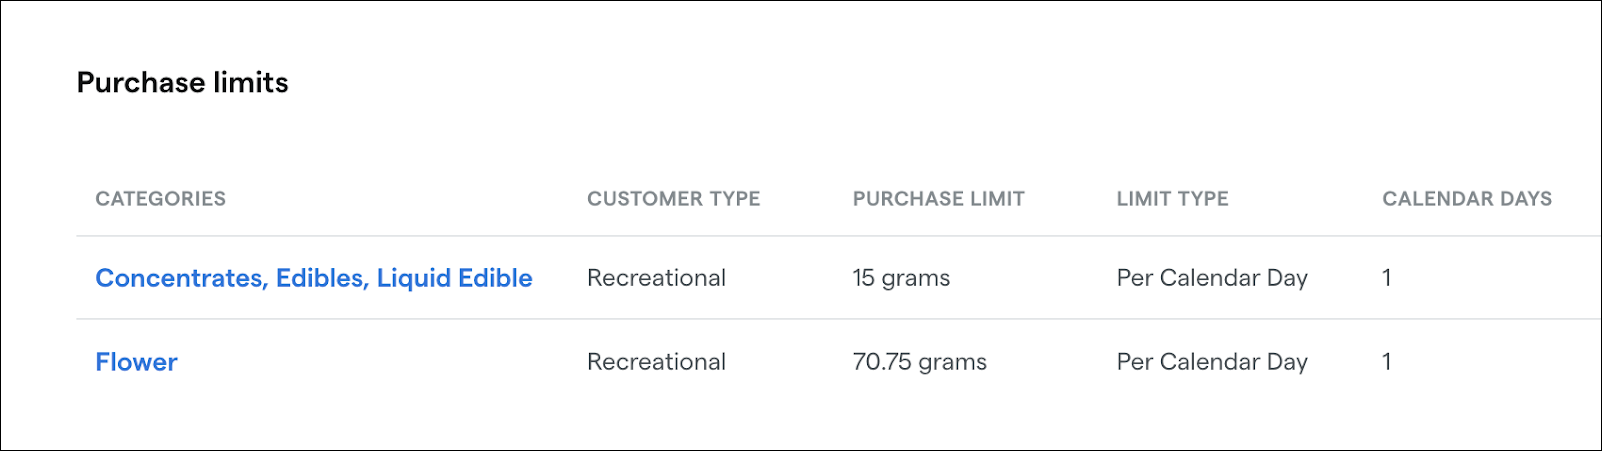The width and height of the screenshot is (1602, 451).
Task: Click the Limit Type column header
Action: 1172,199
